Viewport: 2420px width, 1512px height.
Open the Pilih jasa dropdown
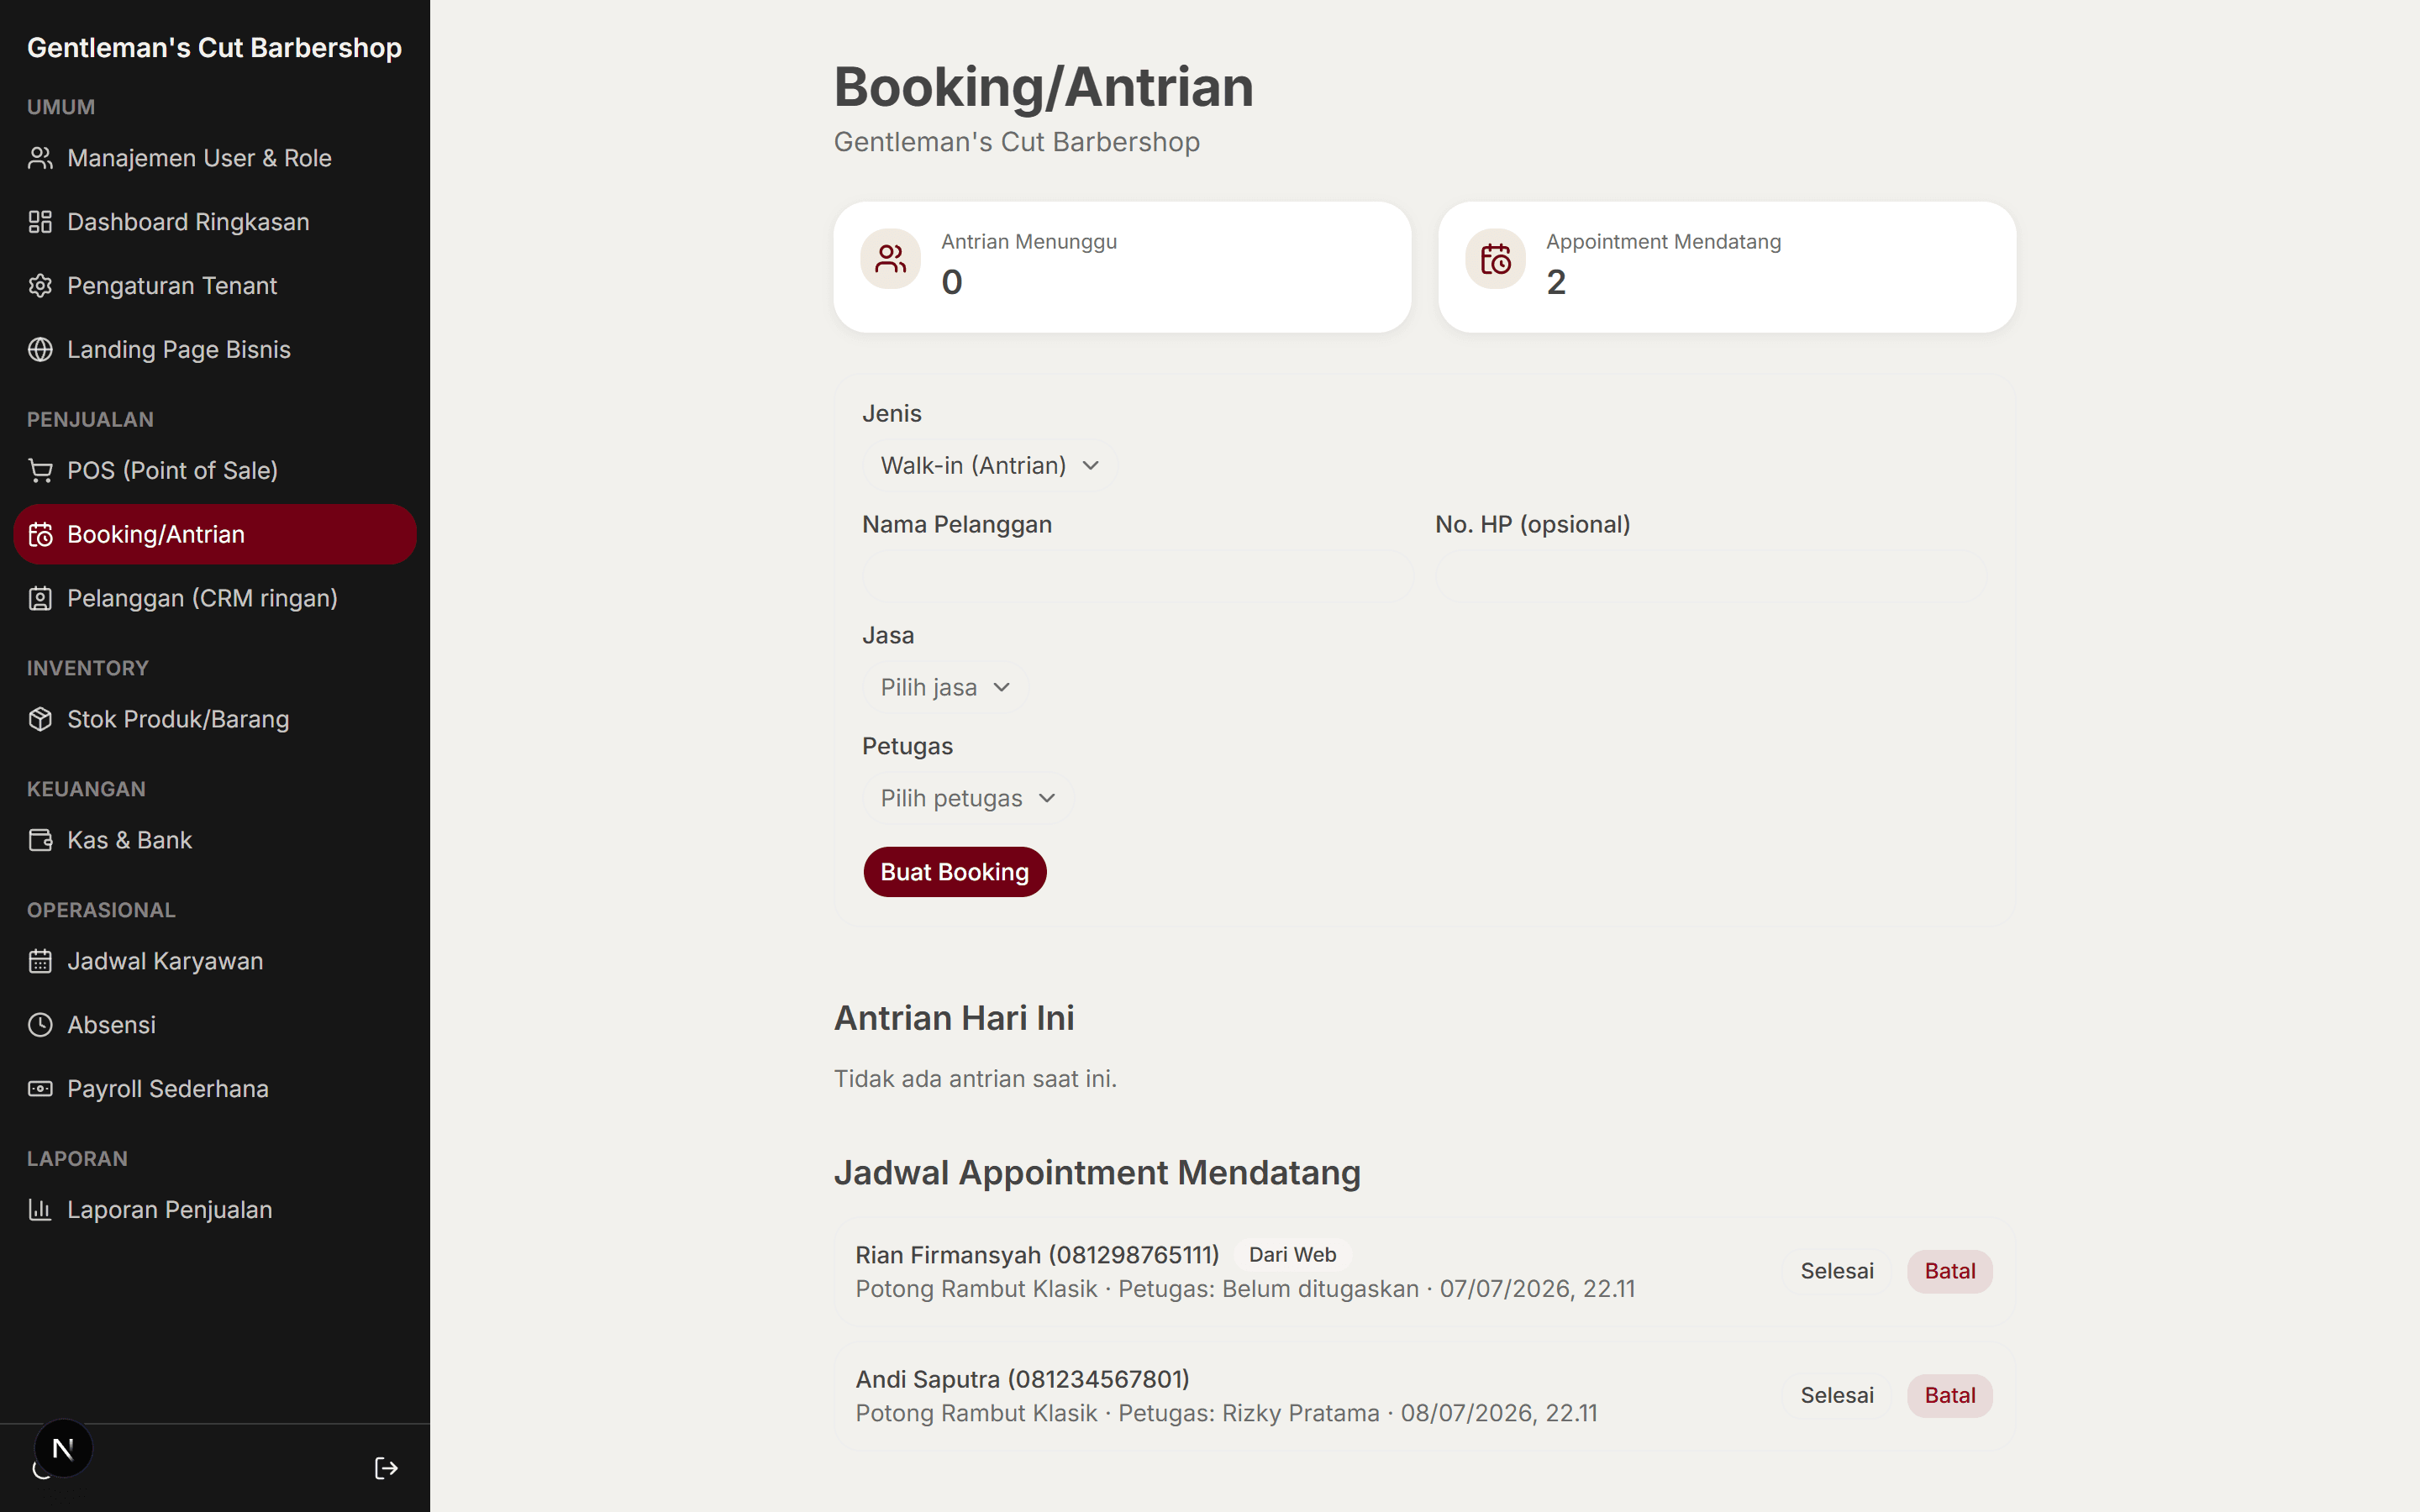click(945, 688)
